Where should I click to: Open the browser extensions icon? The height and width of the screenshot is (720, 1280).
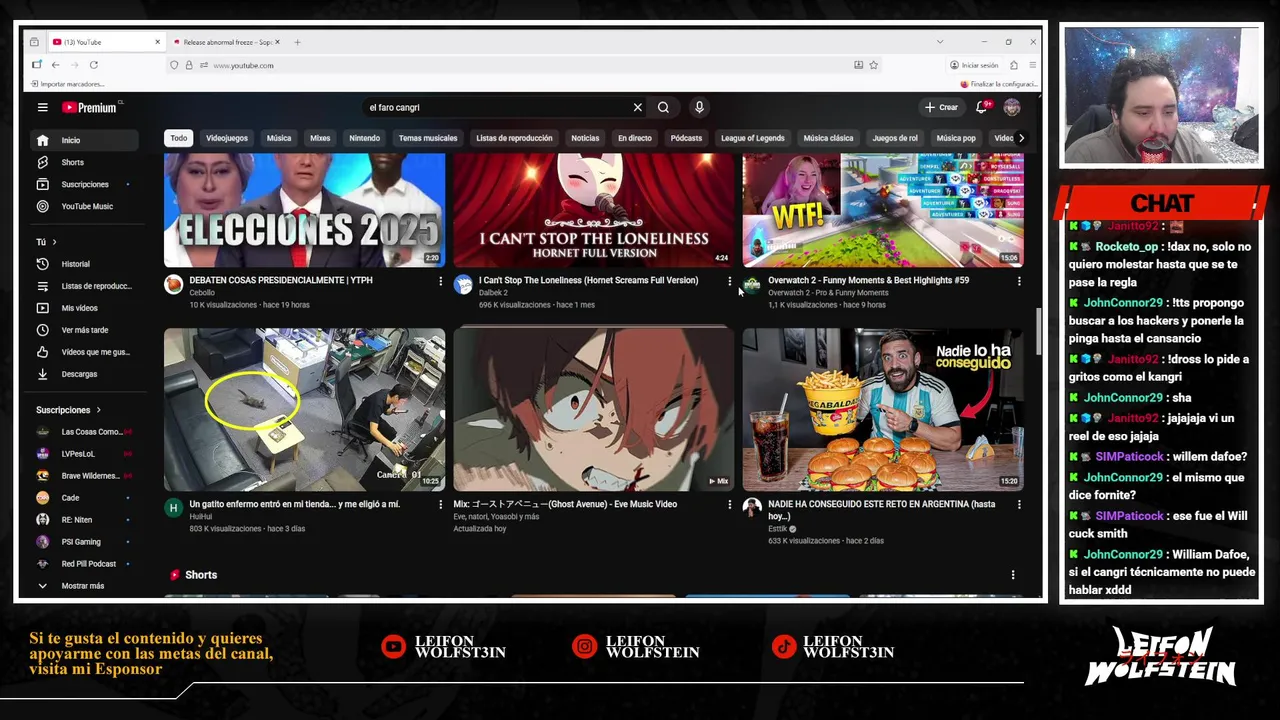(x=1013, y=65)
